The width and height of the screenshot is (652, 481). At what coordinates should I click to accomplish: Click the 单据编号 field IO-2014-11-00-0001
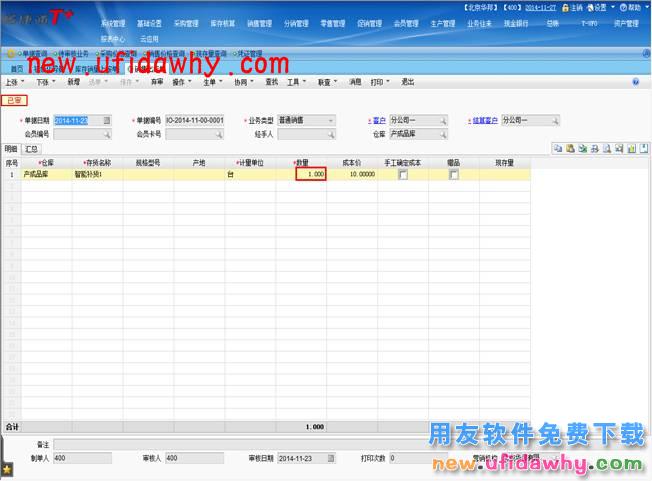tap(195, 121)
